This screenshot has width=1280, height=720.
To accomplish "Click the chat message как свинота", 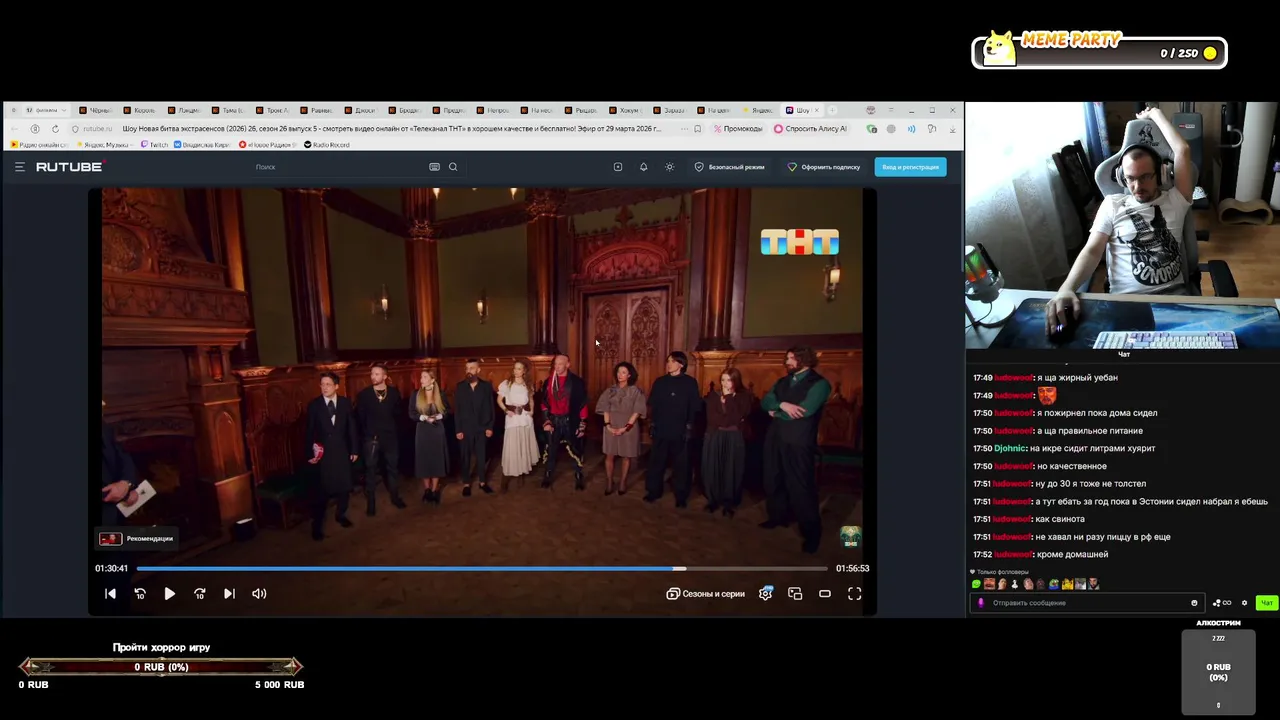I will [1060, 519].
